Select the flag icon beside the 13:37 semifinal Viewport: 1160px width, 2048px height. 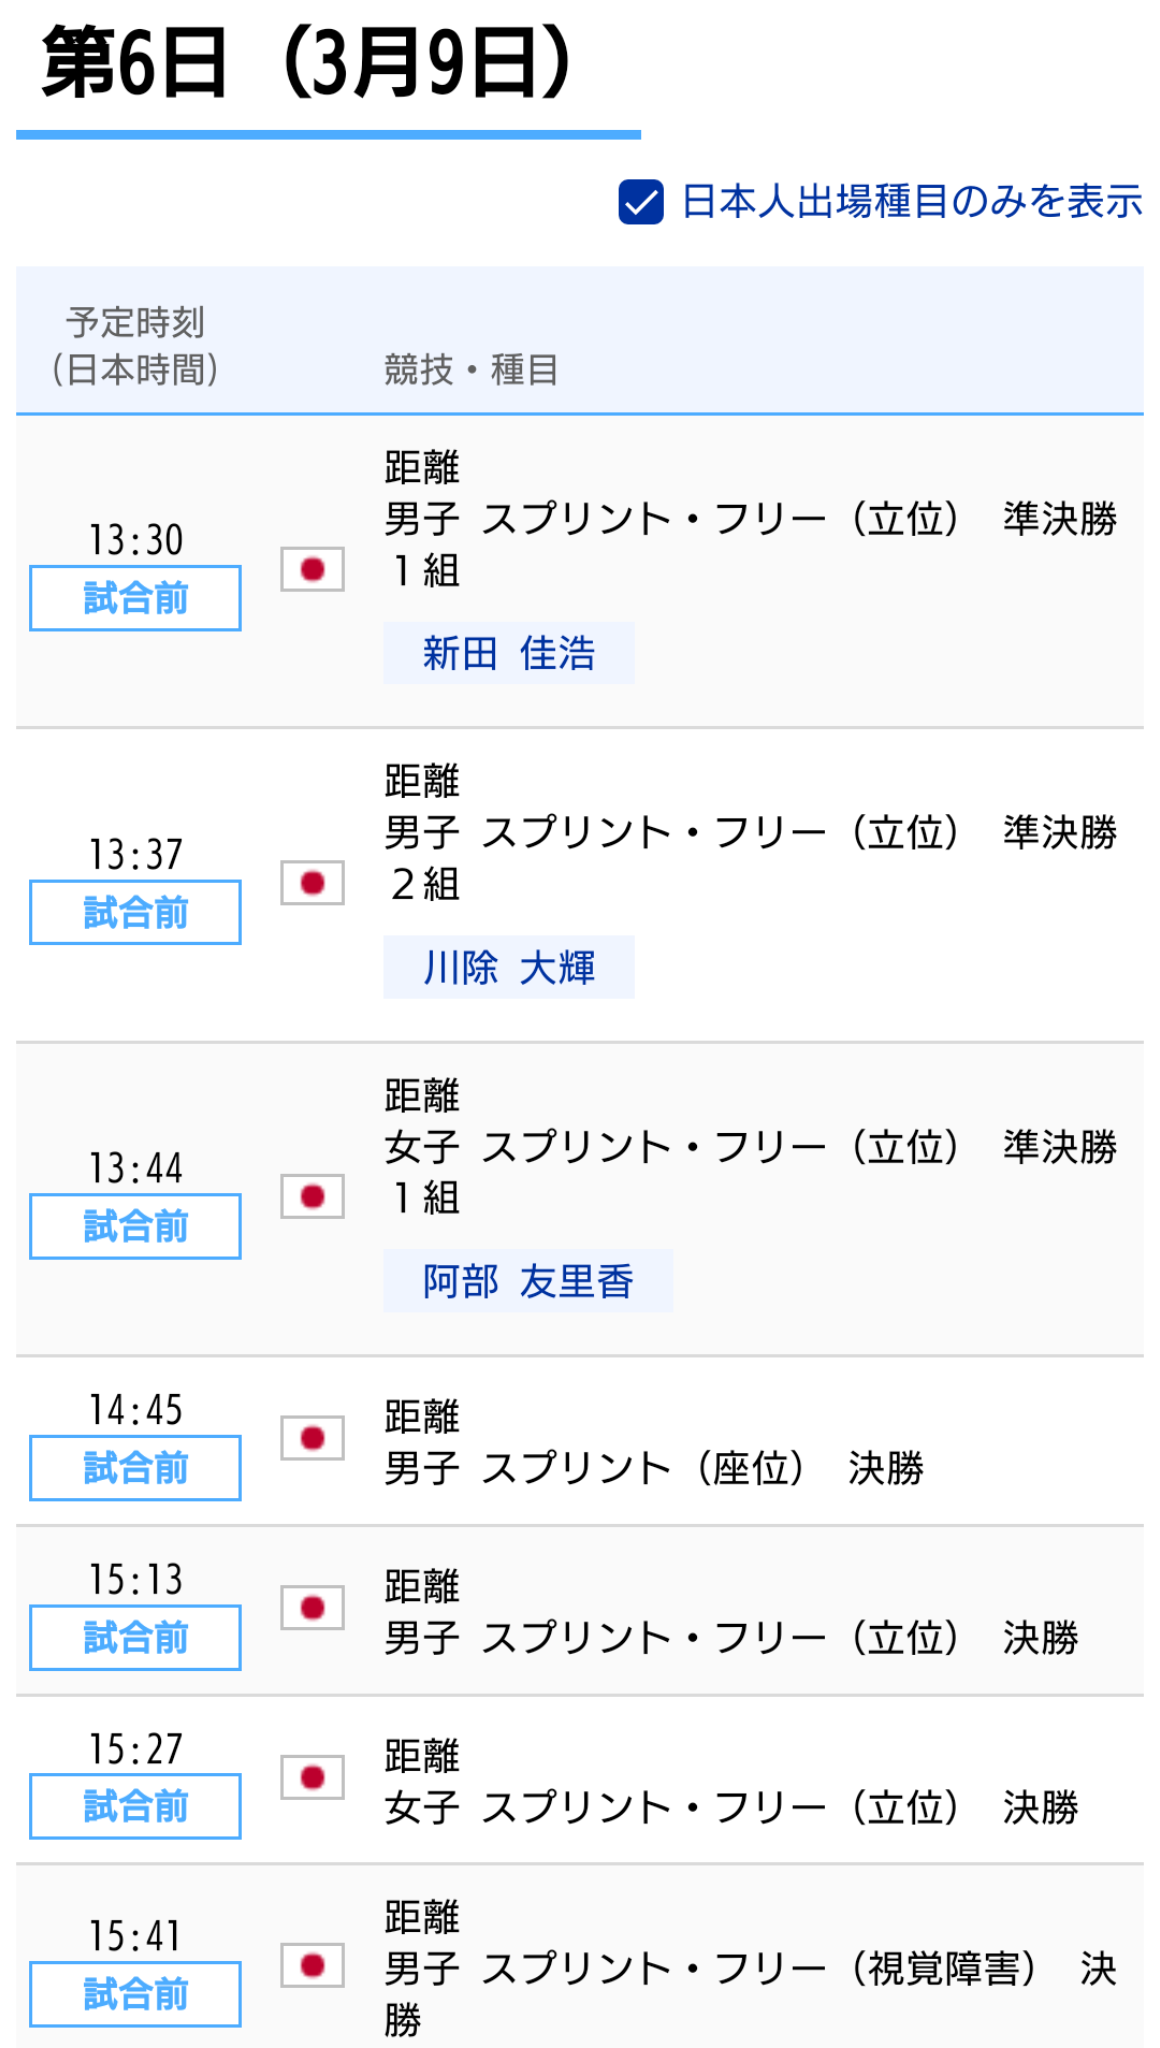coord(313,883)
